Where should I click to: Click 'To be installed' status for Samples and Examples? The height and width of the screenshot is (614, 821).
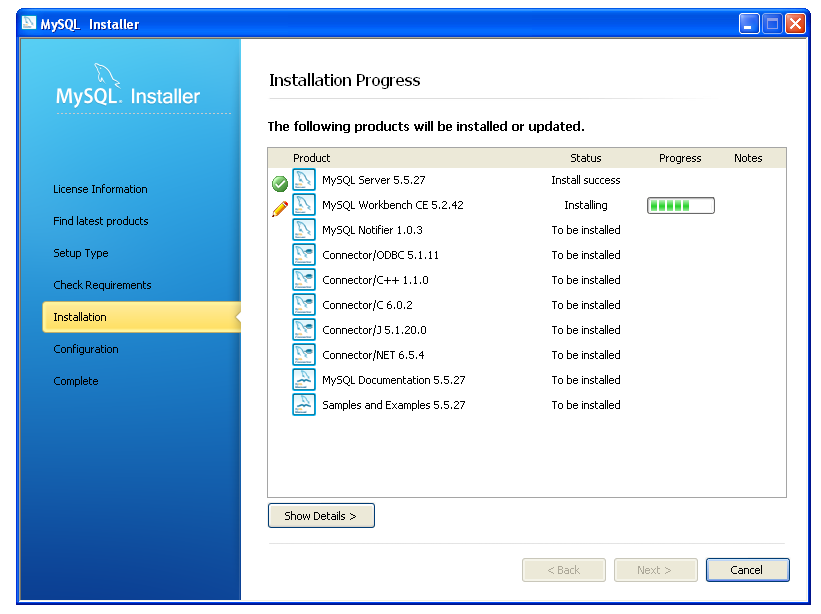[585, 405]
